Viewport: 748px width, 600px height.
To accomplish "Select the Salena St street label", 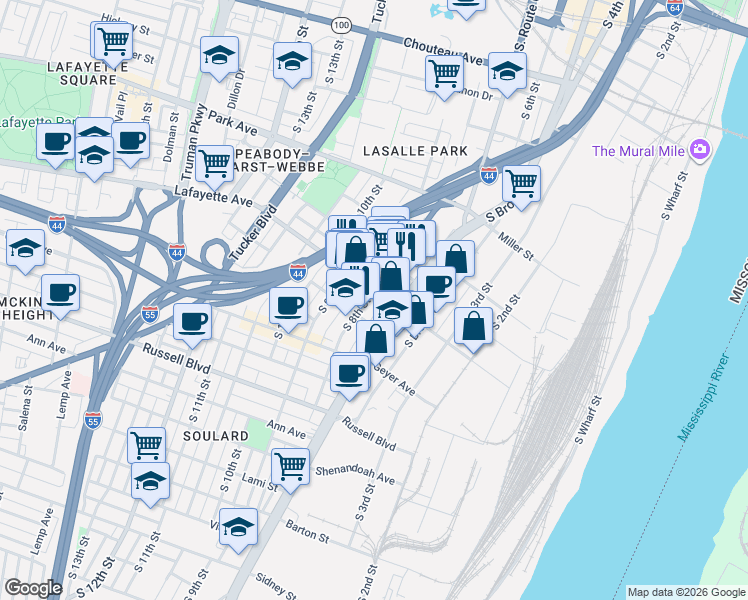I will point(25,408).
